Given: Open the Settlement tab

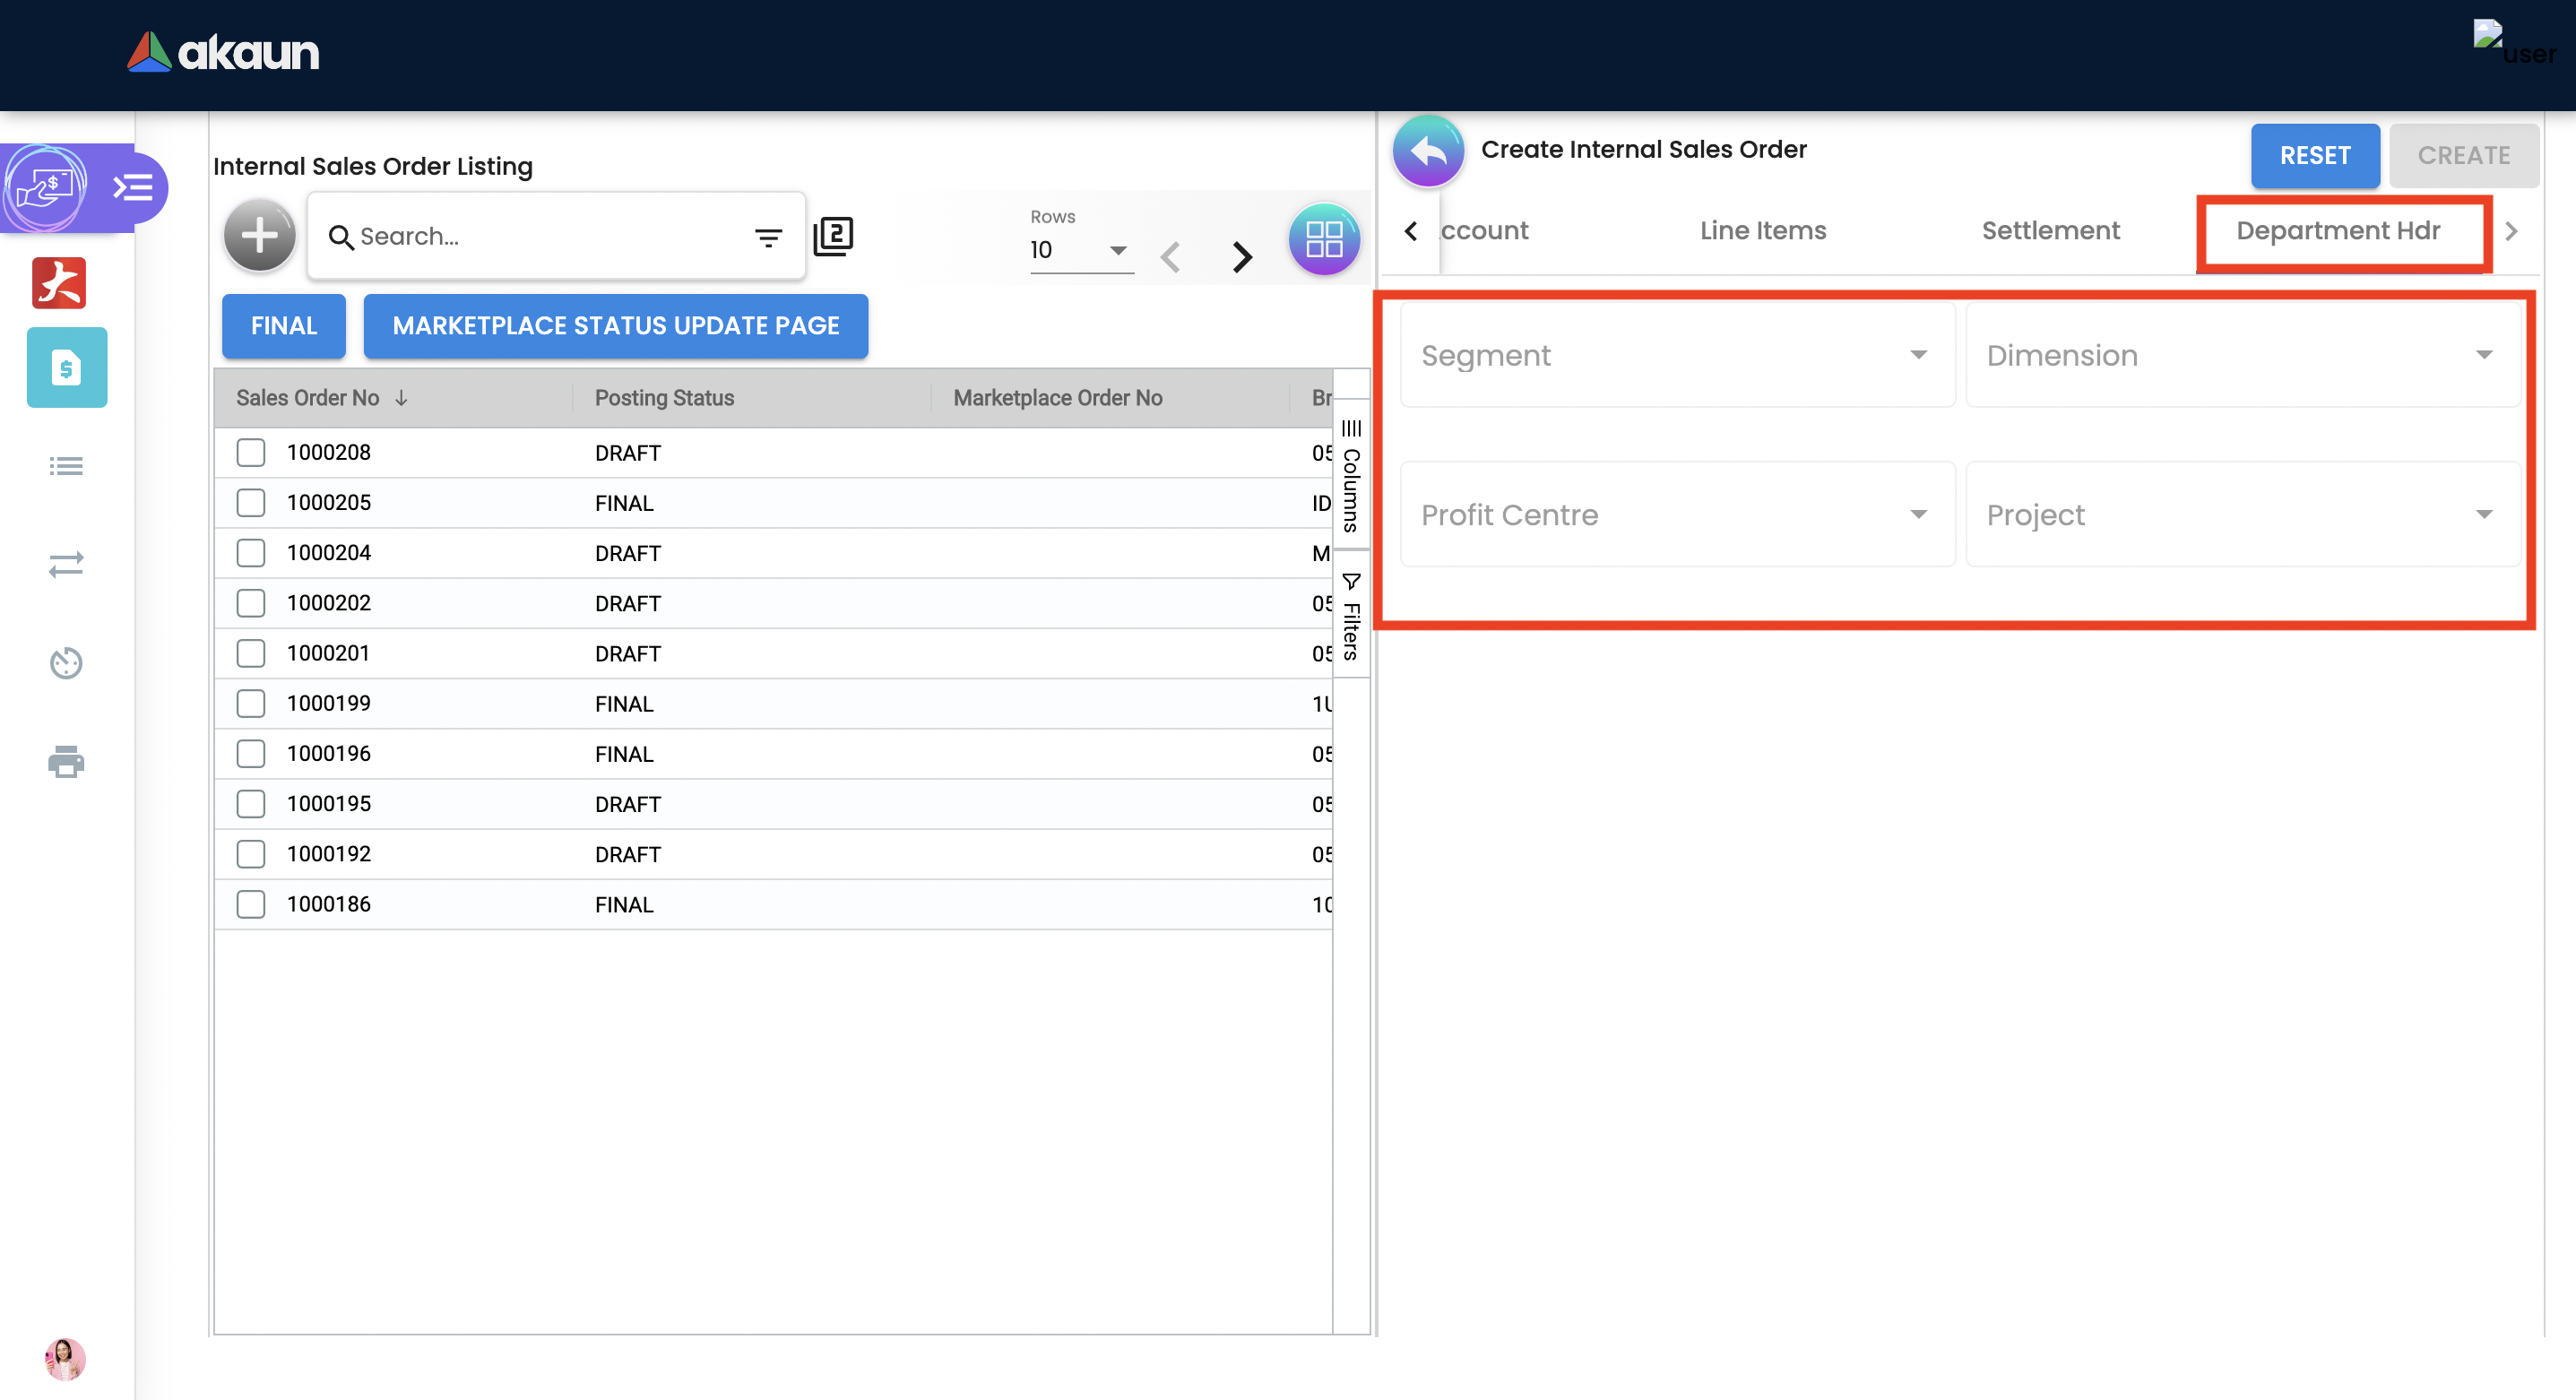Looking at the screenshot, I should click(2050, 230).
